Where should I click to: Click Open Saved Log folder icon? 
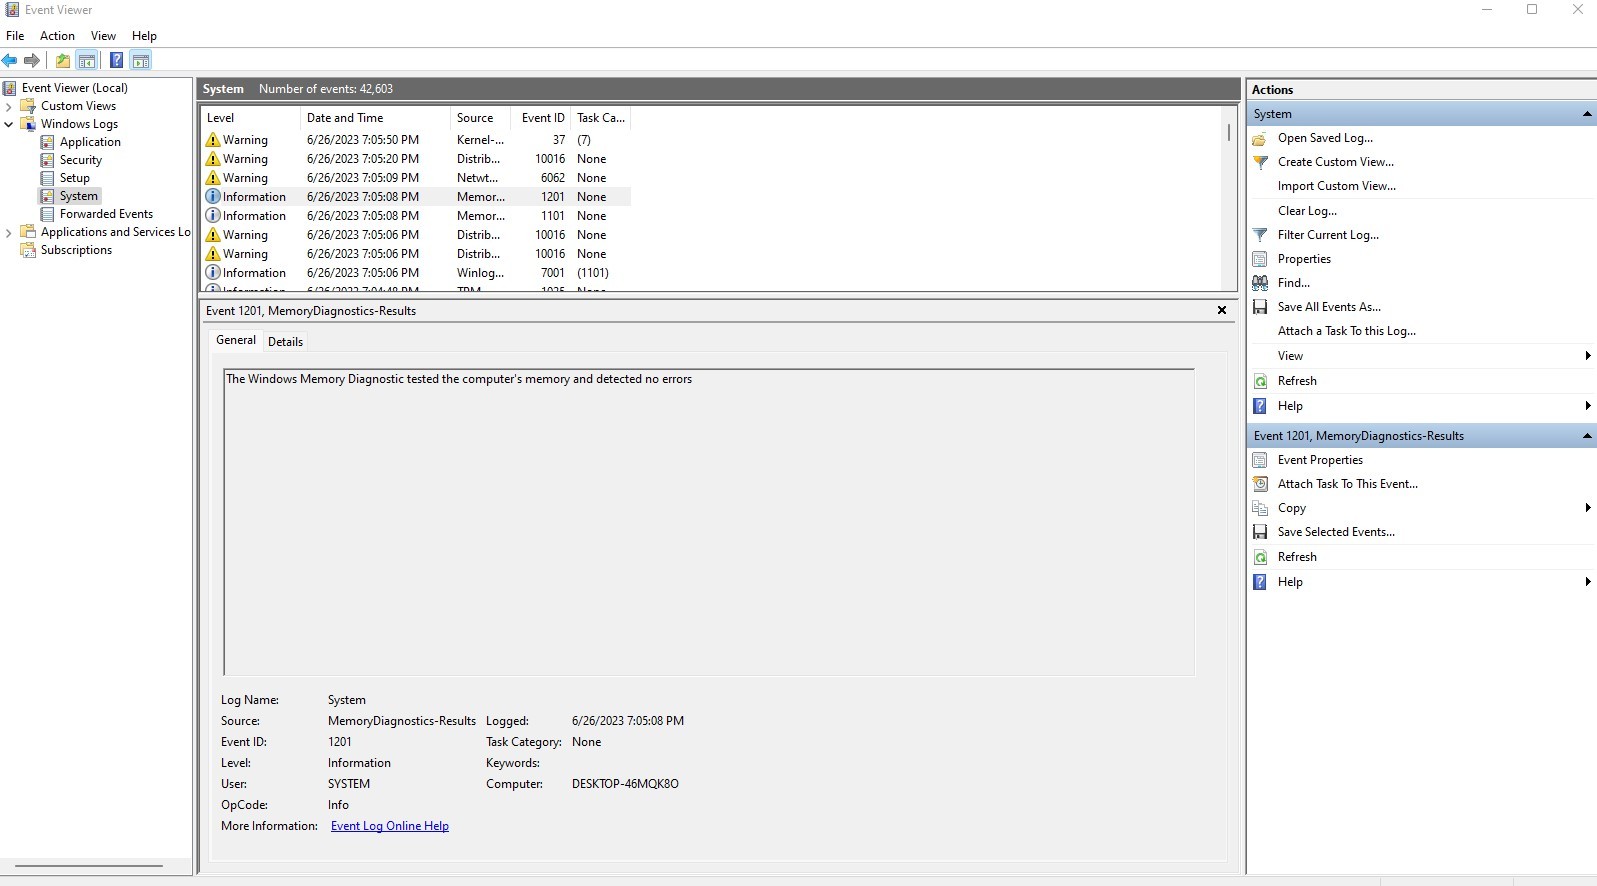[1260, 139]
